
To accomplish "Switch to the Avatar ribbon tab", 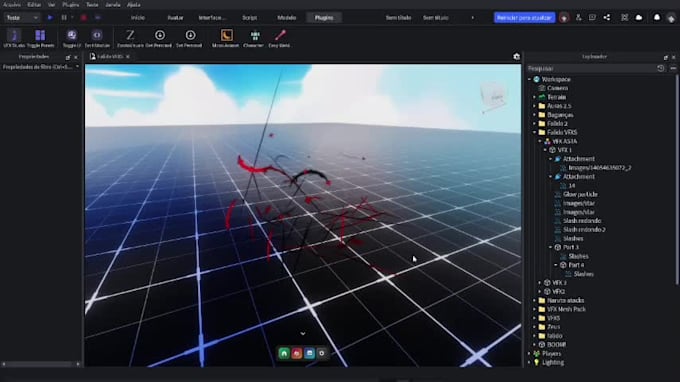I will point(175,18).
